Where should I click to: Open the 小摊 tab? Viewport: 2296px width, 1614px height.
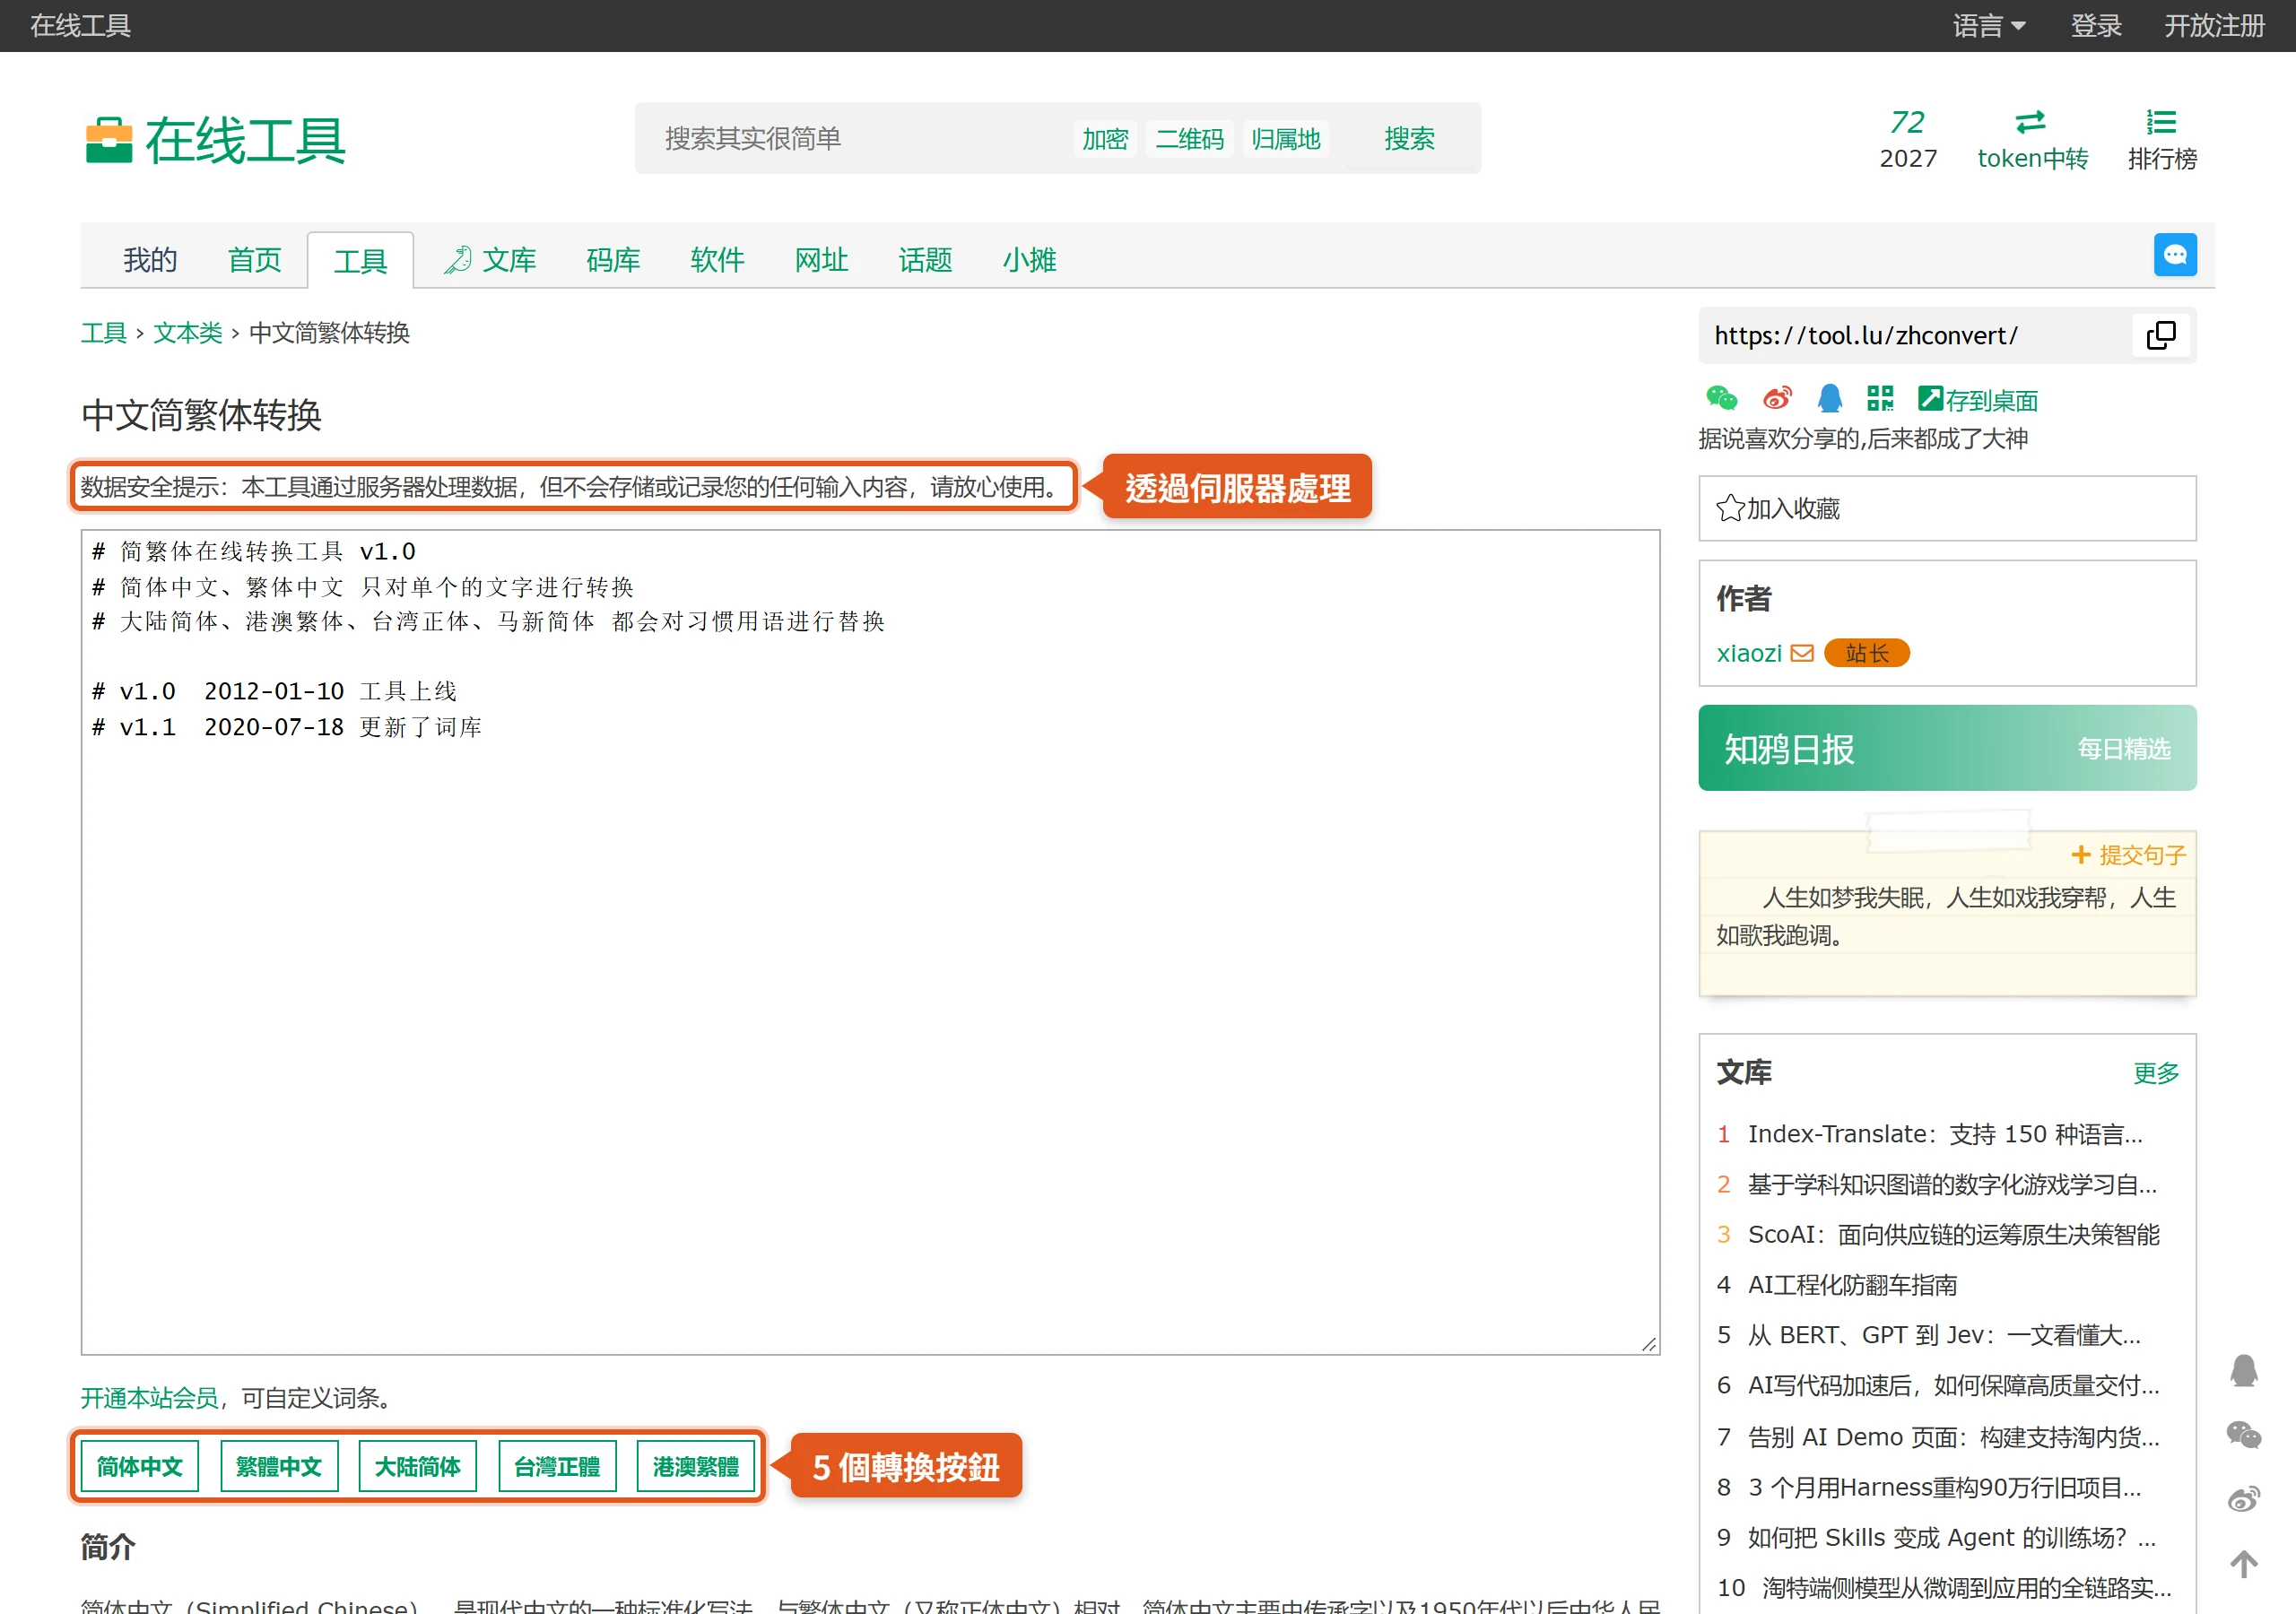tap(1029, 260)
